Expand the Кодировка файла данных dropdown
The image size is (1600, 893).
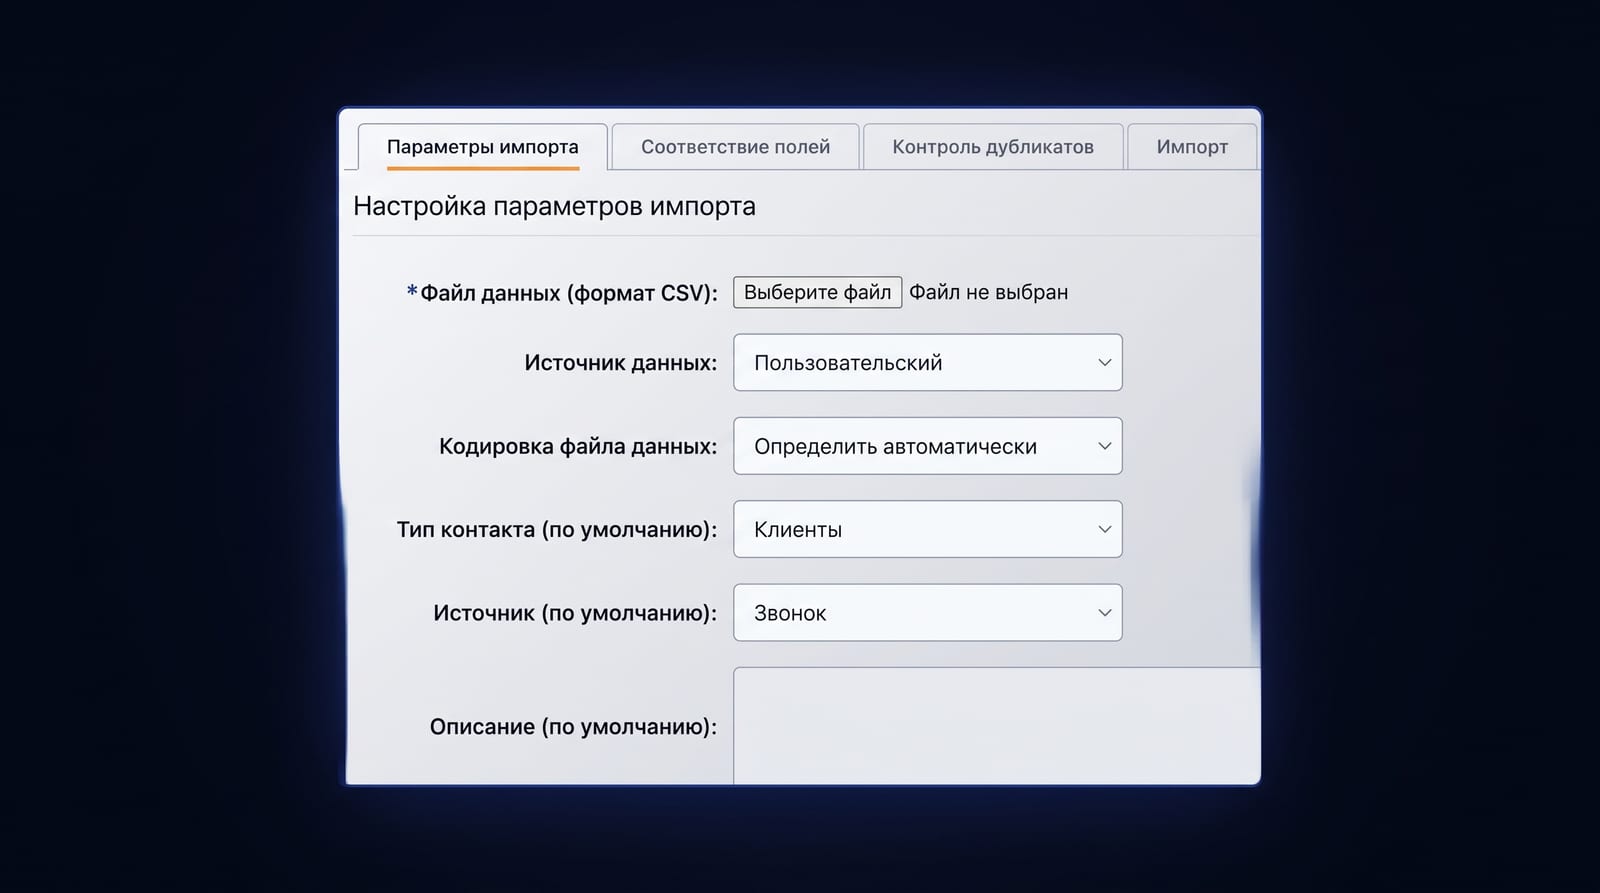point(928,446)
